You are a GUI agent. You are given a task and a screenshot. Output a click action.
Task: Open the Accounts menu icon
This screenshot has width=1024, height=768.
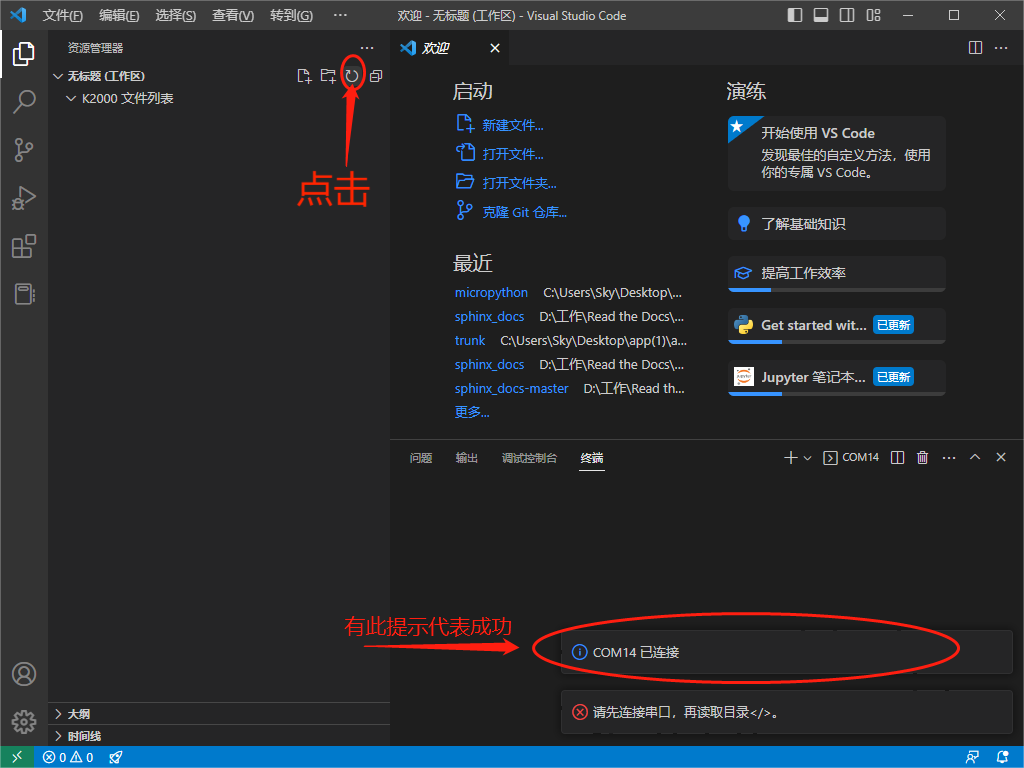24,674
